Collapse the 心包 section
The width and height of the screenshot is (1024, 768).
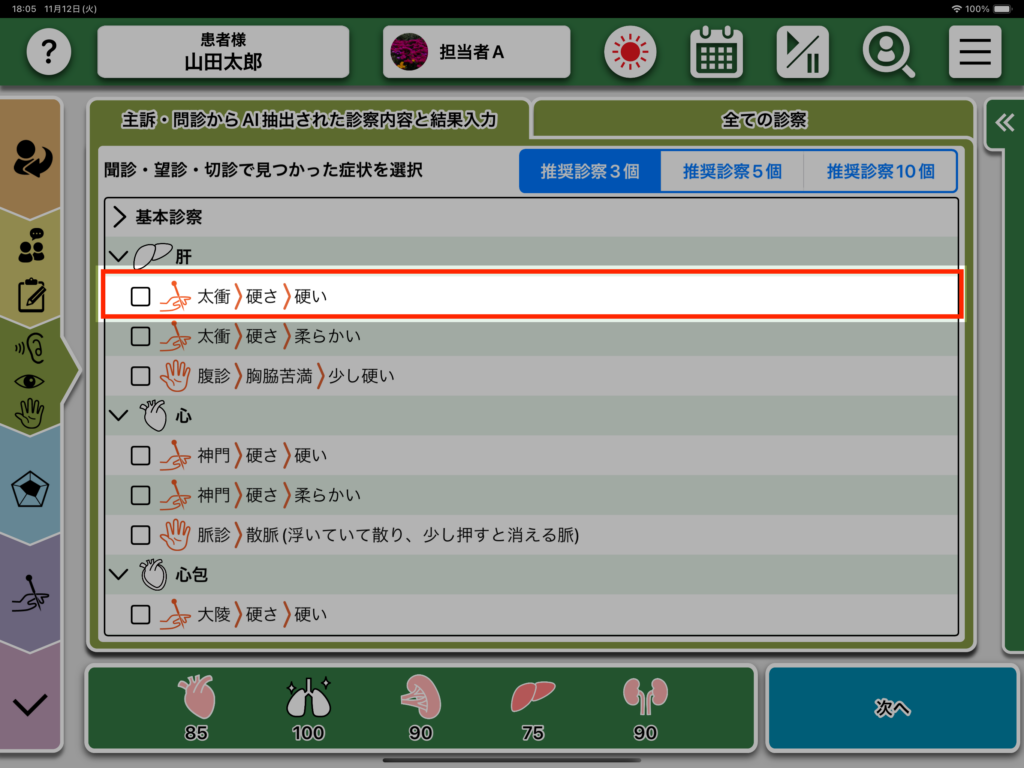tap(120, 575)
